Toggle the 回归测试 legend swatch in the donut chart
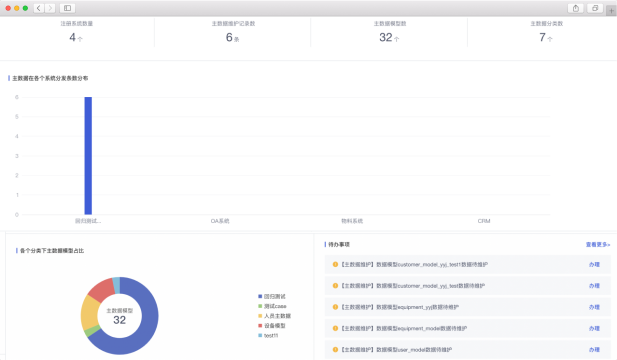The image size is (617, 360). pyautogui.click(x=260, y=296)
